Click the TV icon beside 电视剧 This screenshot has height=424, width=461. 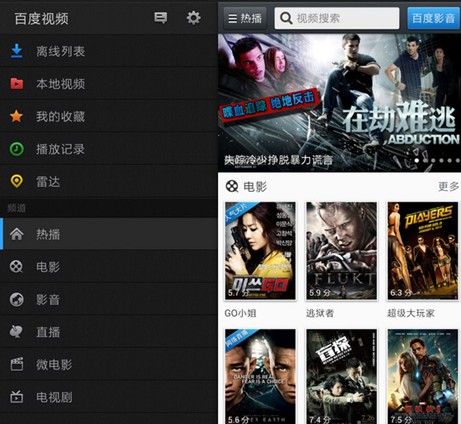16,397
